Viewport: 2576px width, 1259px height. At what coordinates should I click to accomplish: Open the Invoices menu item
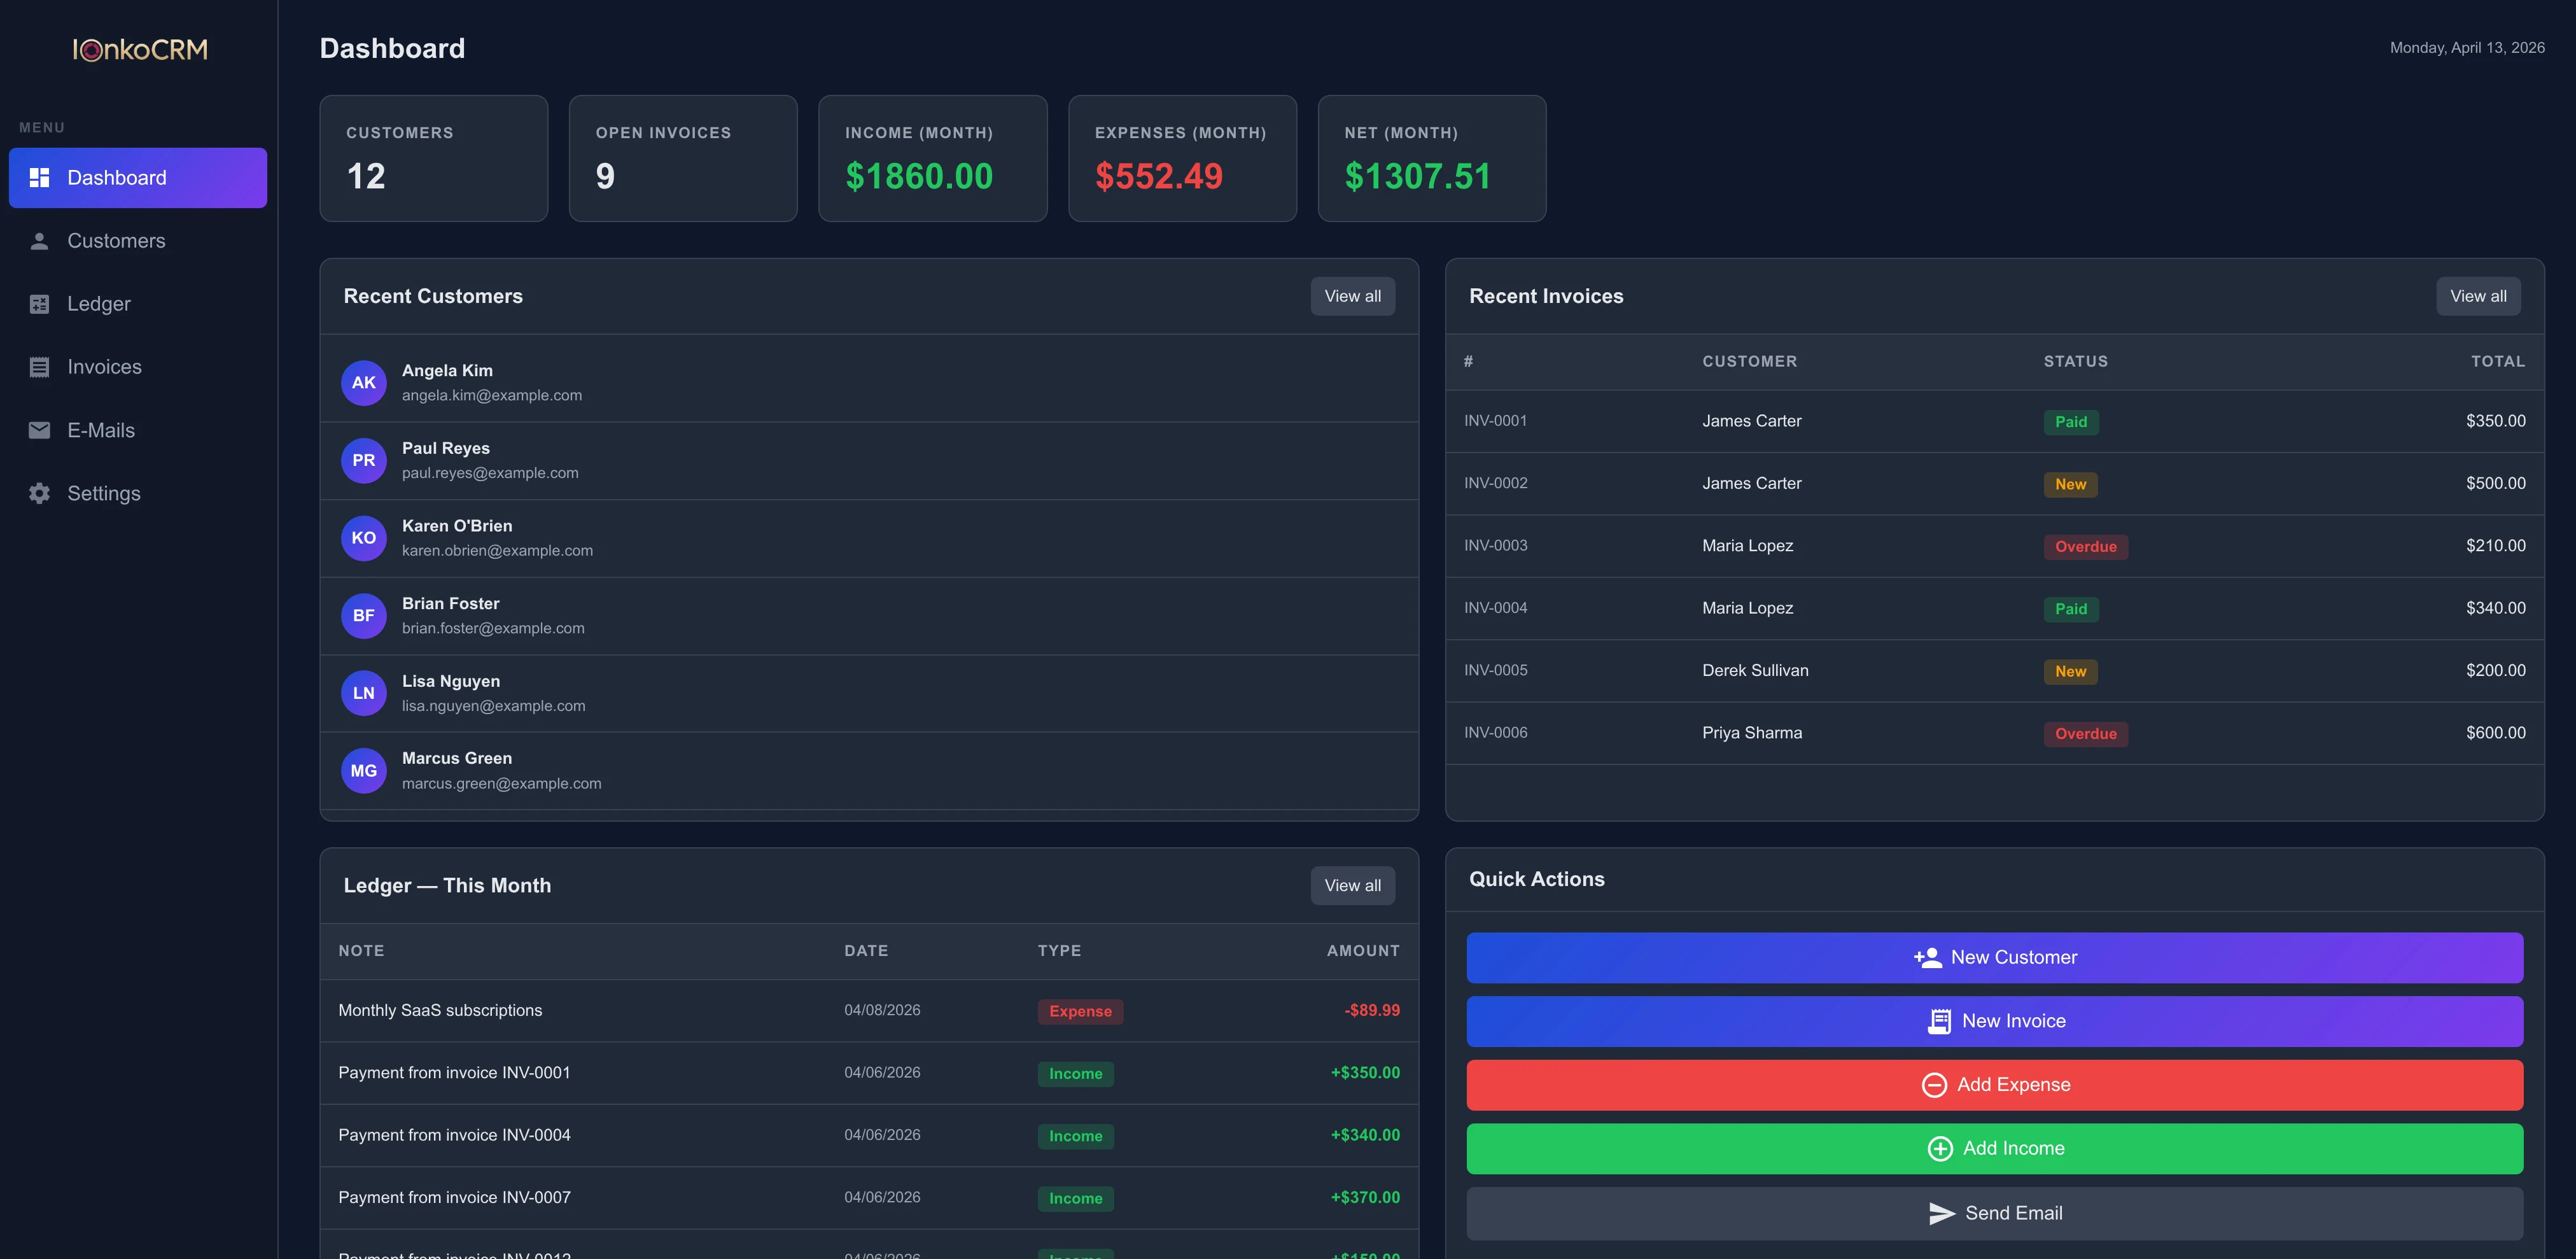click(138, 367)
